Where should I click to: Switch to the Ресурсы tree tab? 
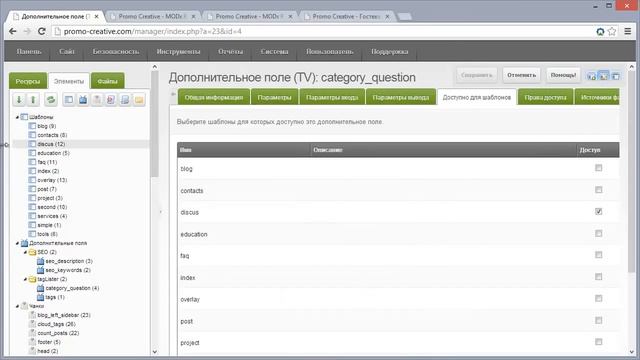coord(28,81)
